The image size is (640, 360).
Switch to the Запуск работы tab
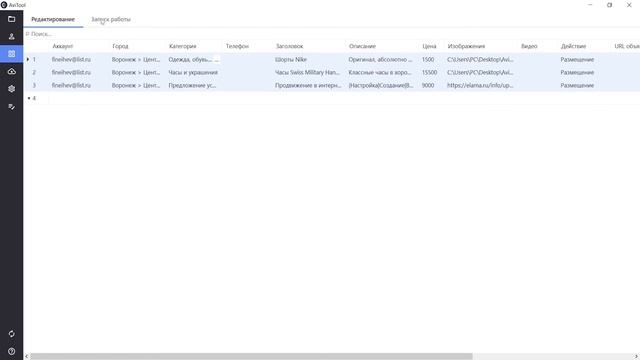pyautogui.click(x=111, y=19)
